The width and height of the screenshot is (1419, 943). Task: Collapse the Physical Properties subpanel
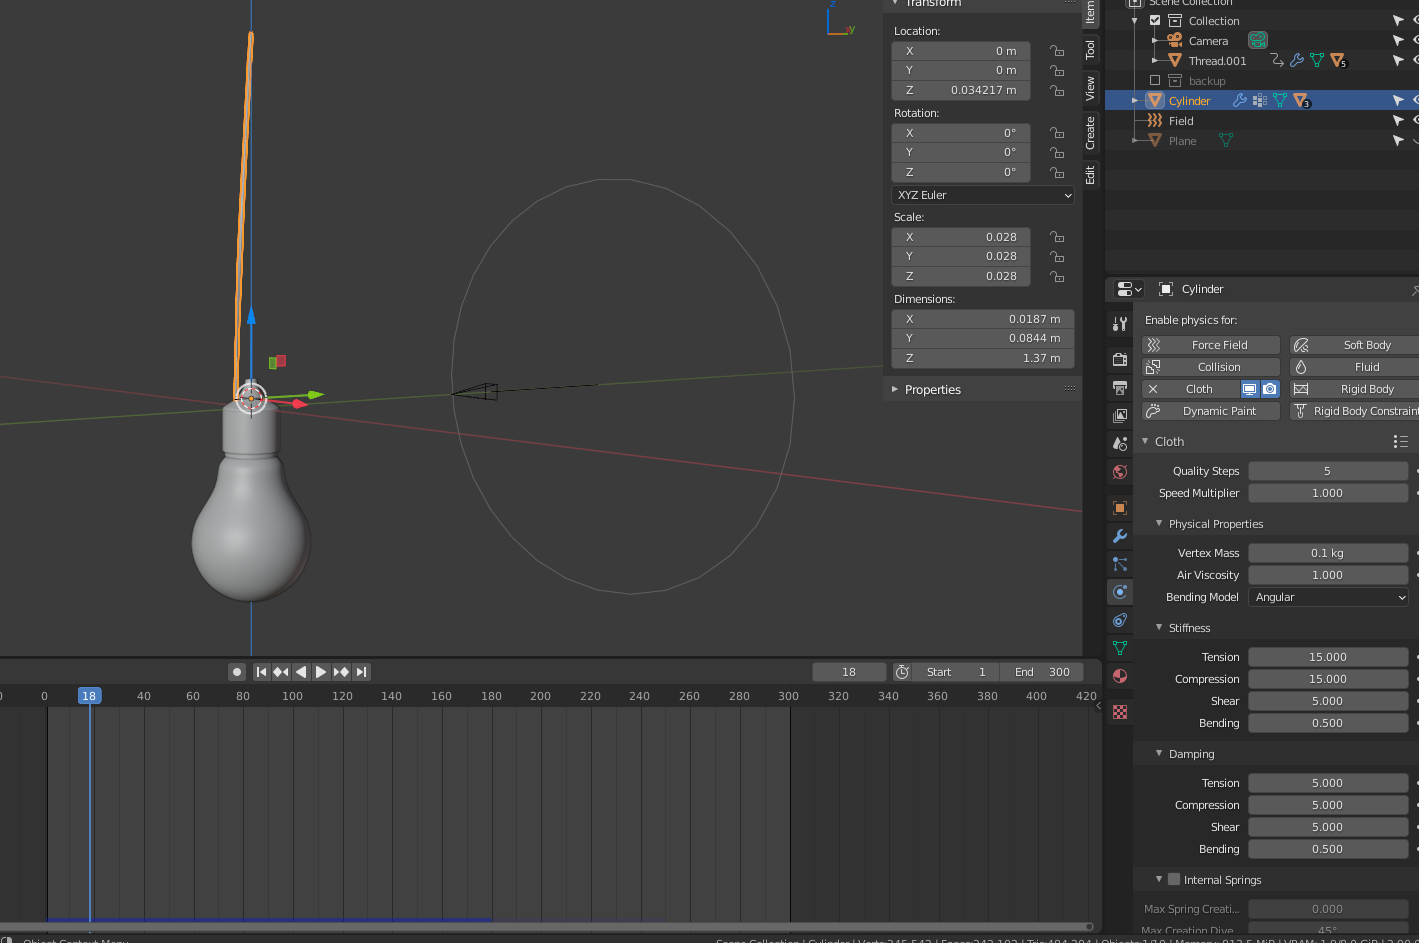click(x=1159, y=523)
